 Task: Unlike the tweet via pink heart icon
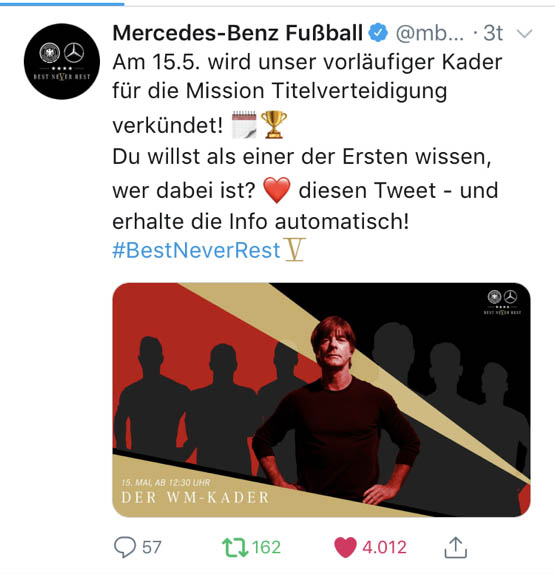(x=345, y=547)
